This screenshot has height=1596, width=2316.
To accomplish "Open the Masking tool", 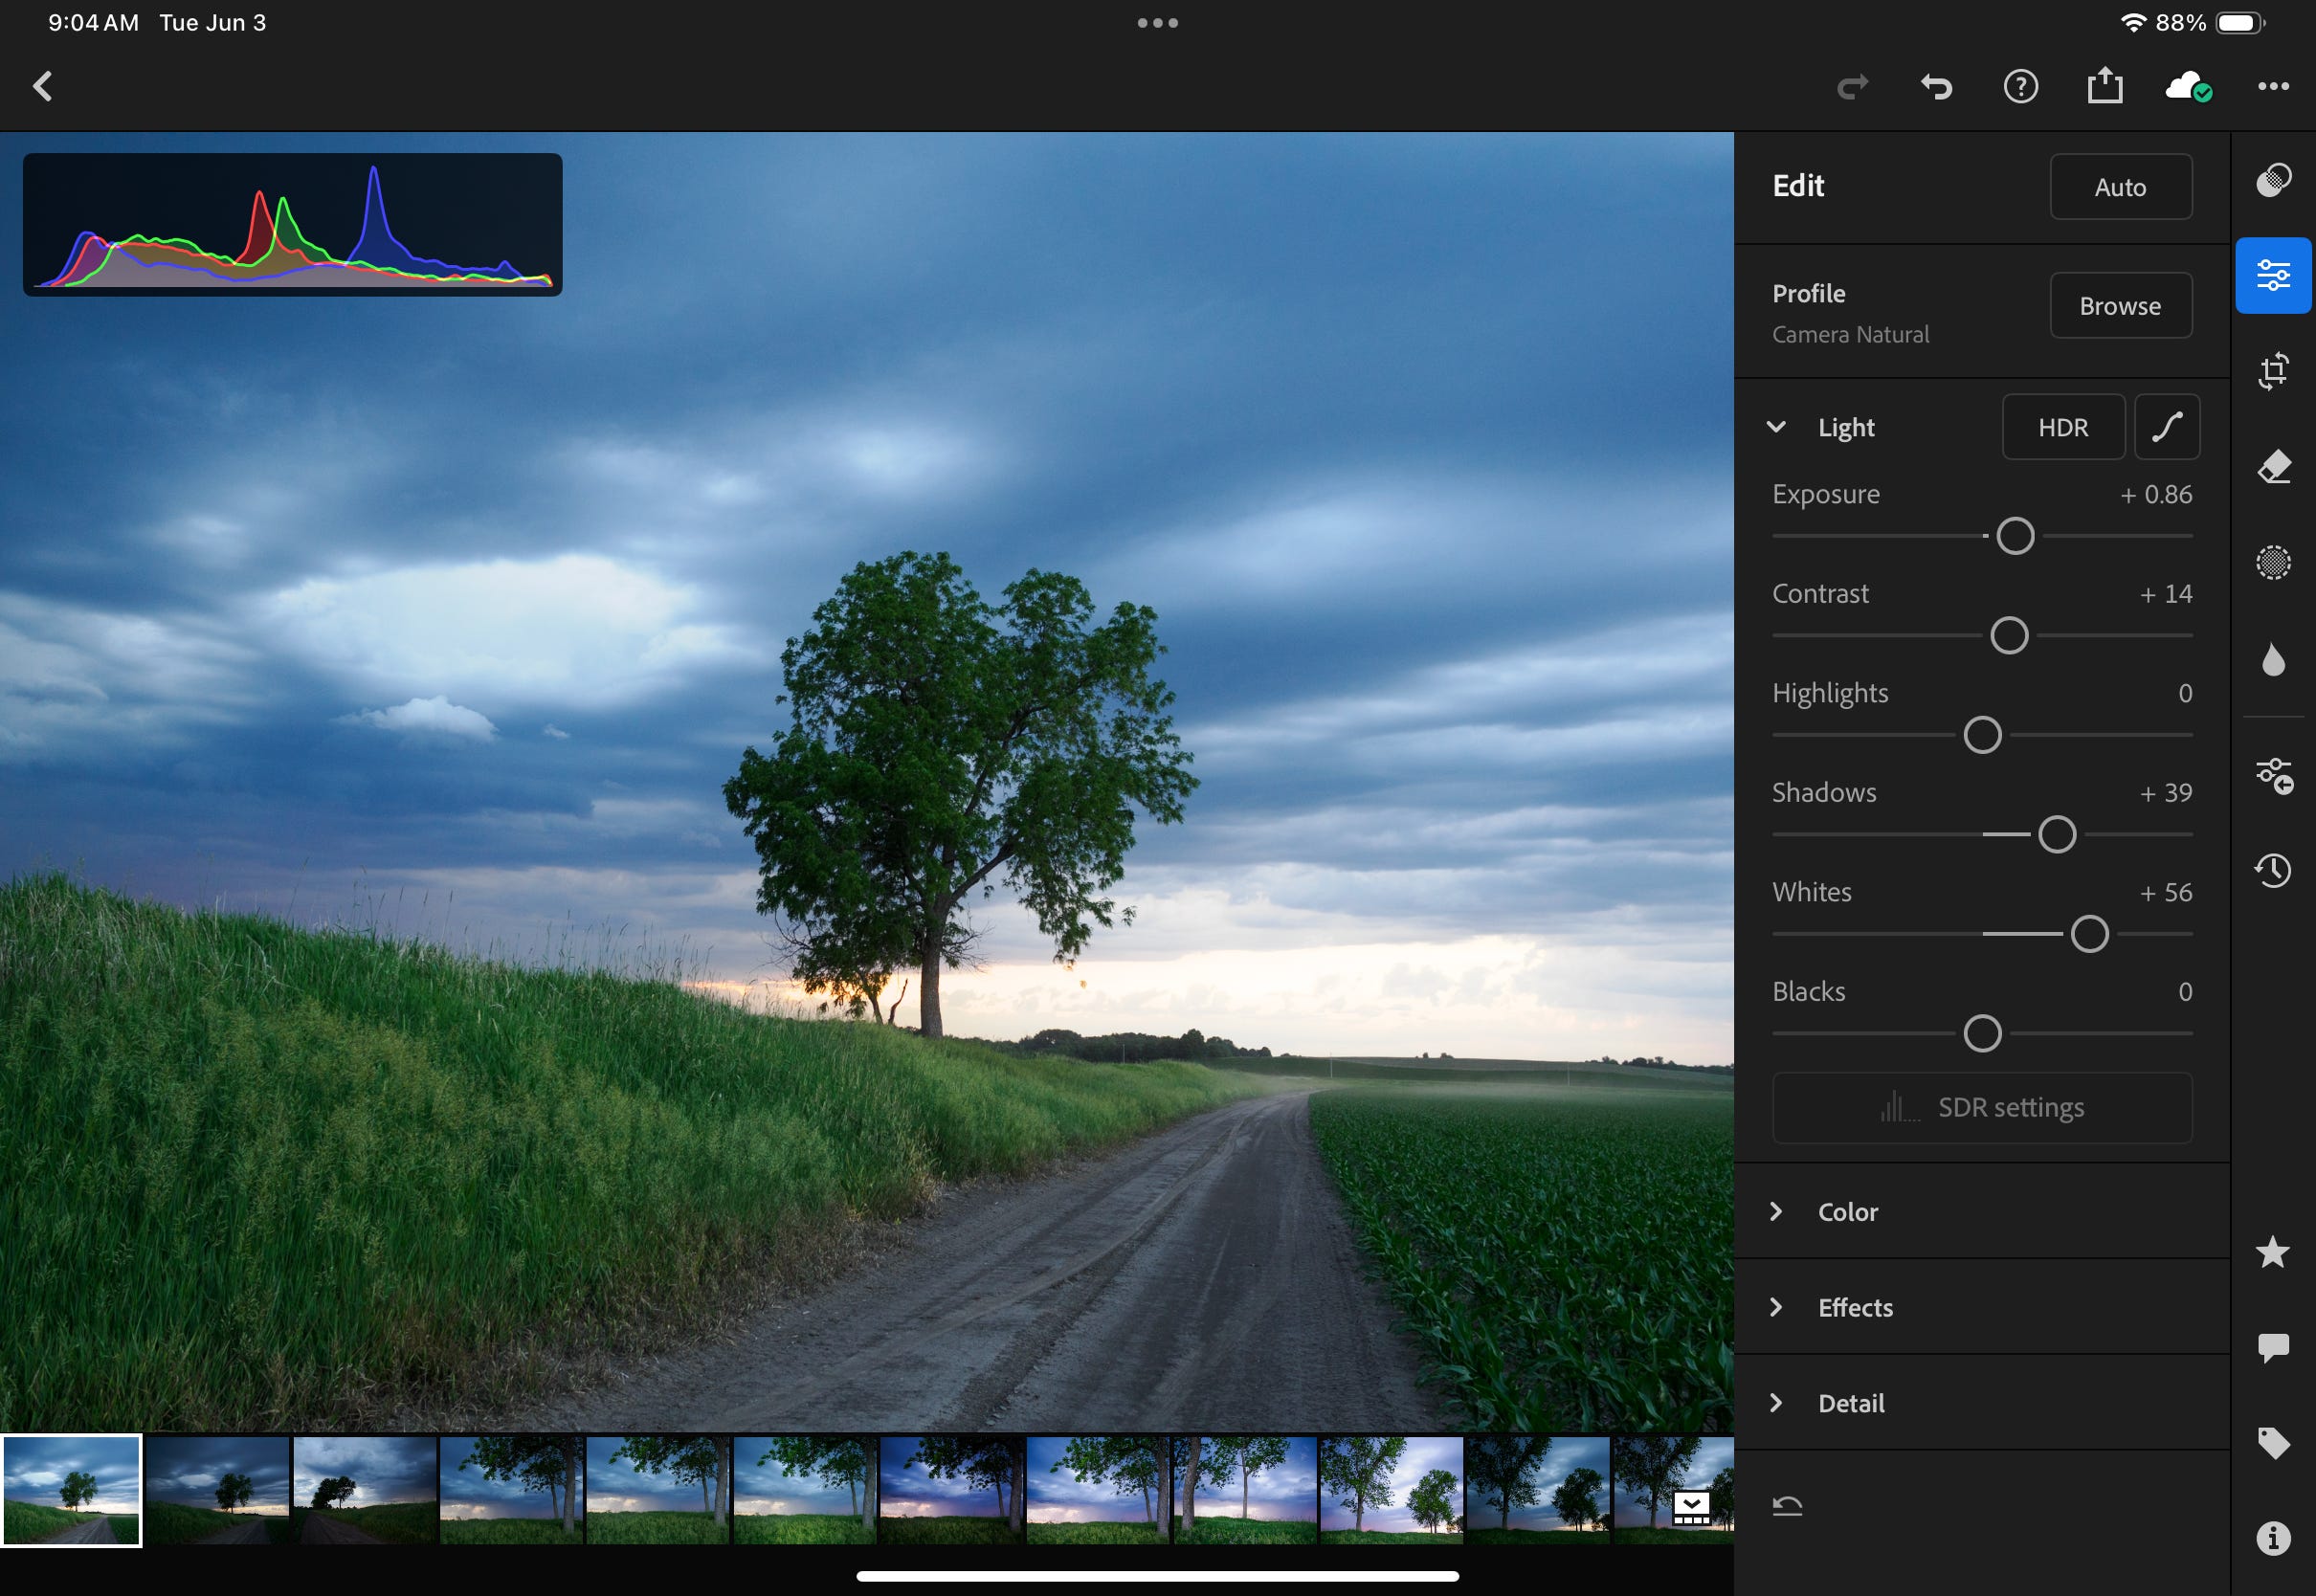I will point(2273,563).
